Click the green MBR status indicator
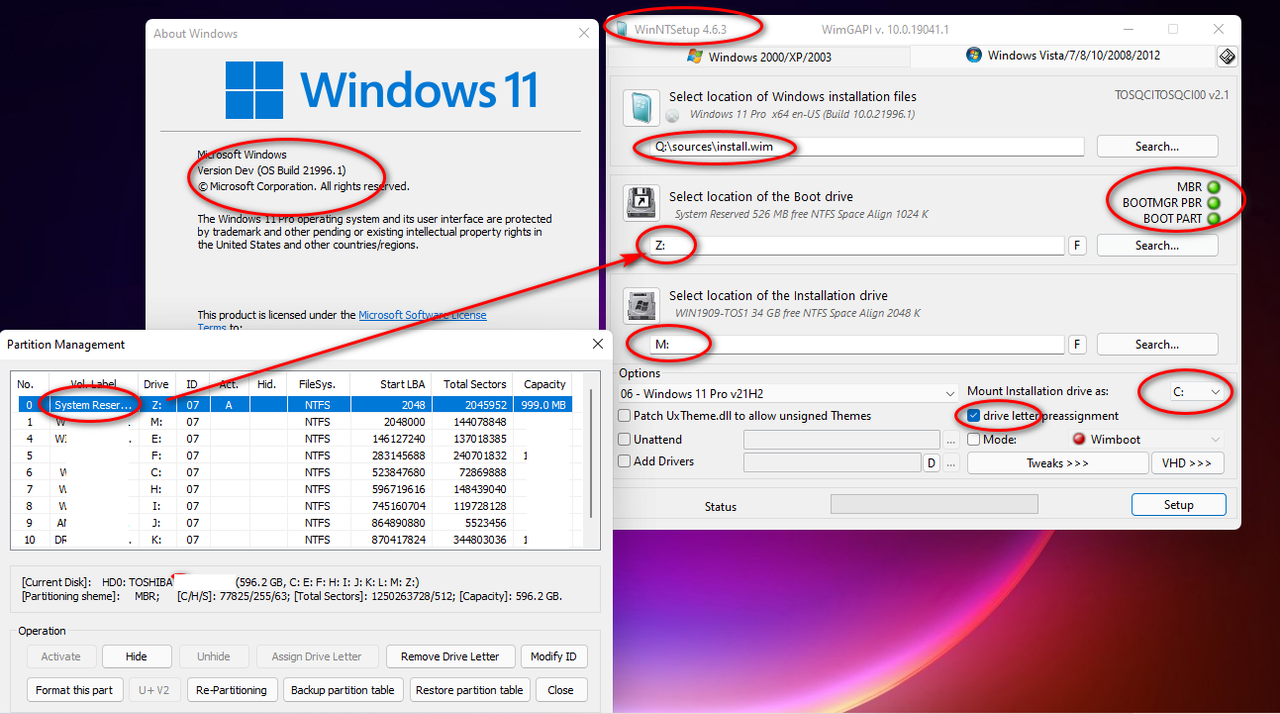 tap(1214, 187)
